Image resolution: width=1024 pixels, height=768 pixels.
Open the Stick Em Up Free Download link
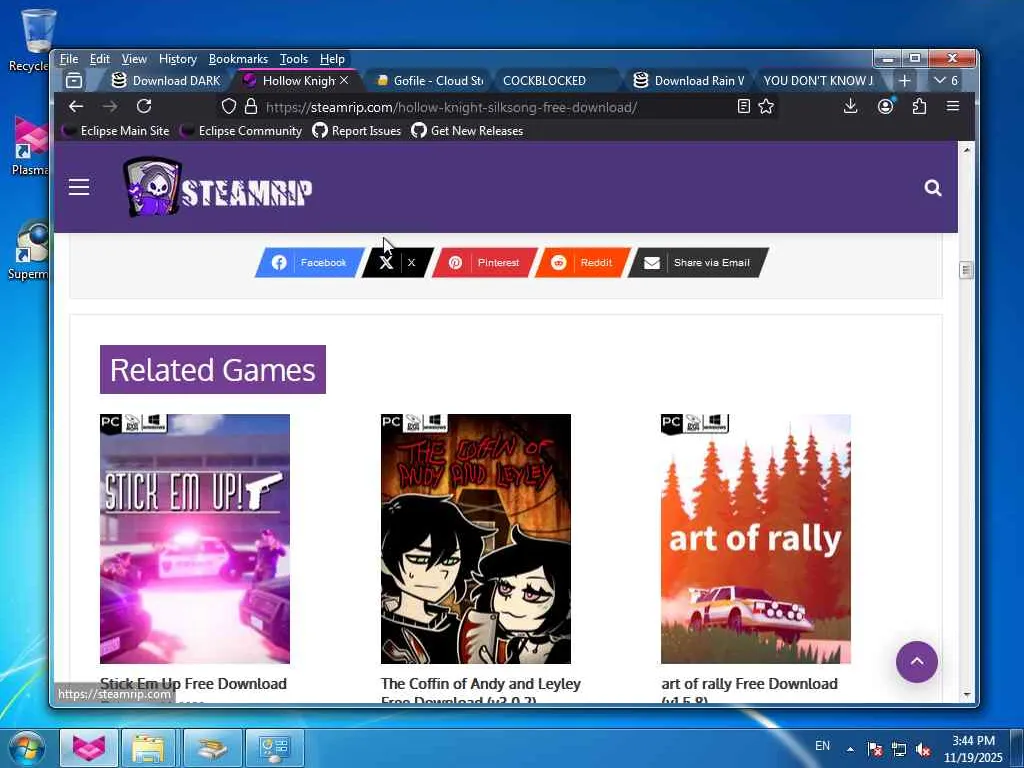(x=193, y=684)
